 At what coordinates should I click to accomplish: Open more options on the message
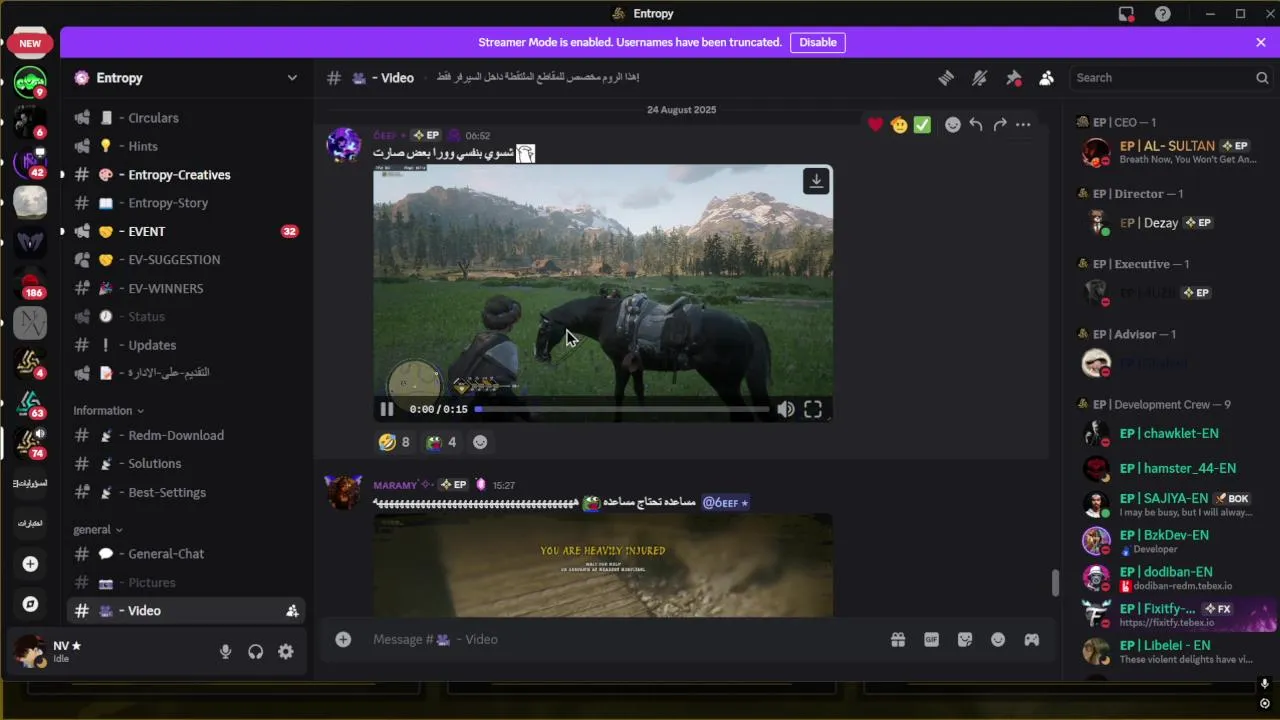1023,125
